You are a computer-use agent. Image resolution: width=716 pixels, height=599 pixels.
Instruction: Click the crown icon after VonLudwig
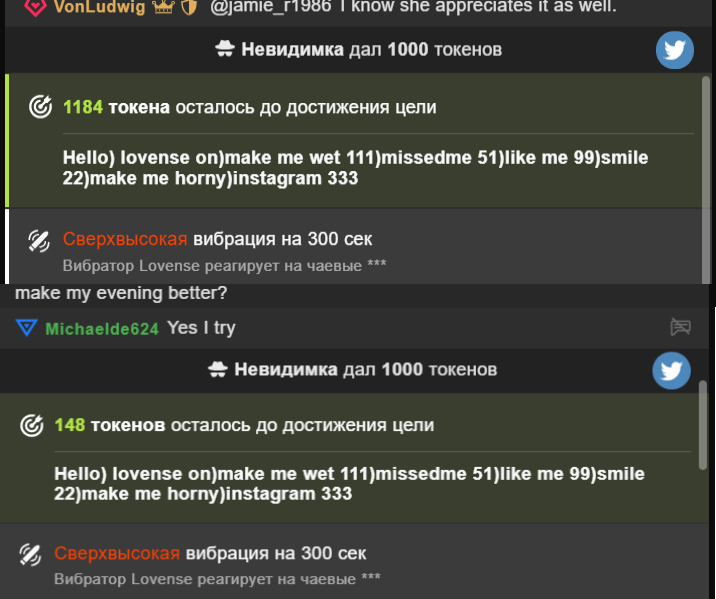[x=163, y=7]
